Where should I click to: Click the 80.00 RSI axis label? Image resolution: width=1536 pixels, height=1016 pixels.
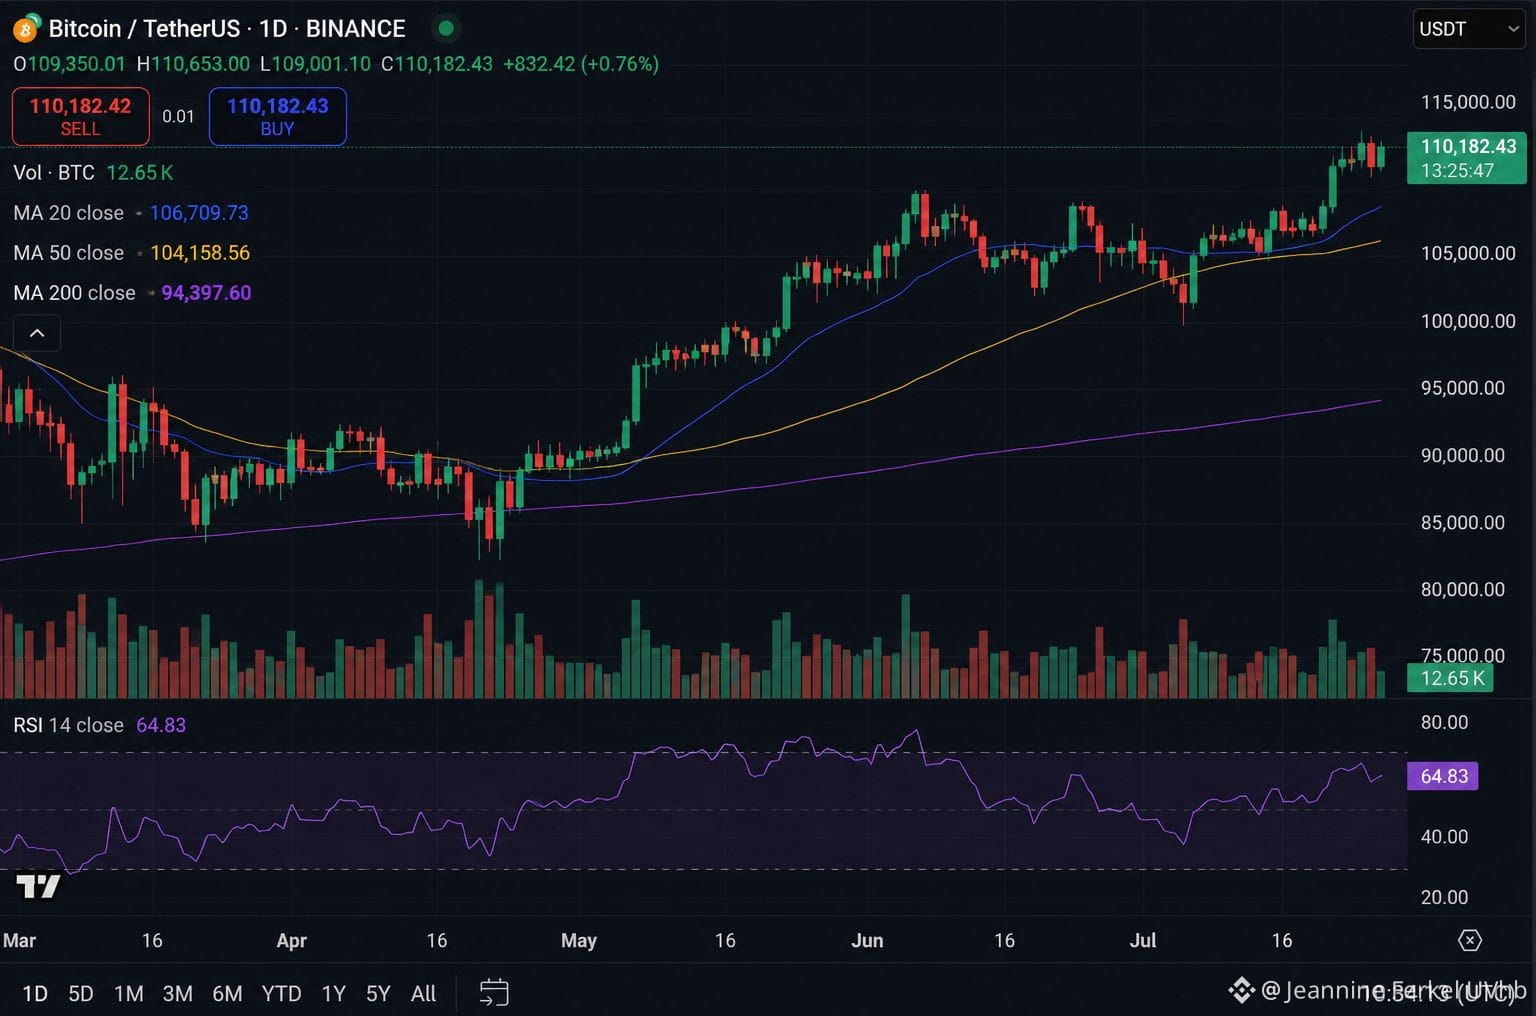tap(1444, 722)
